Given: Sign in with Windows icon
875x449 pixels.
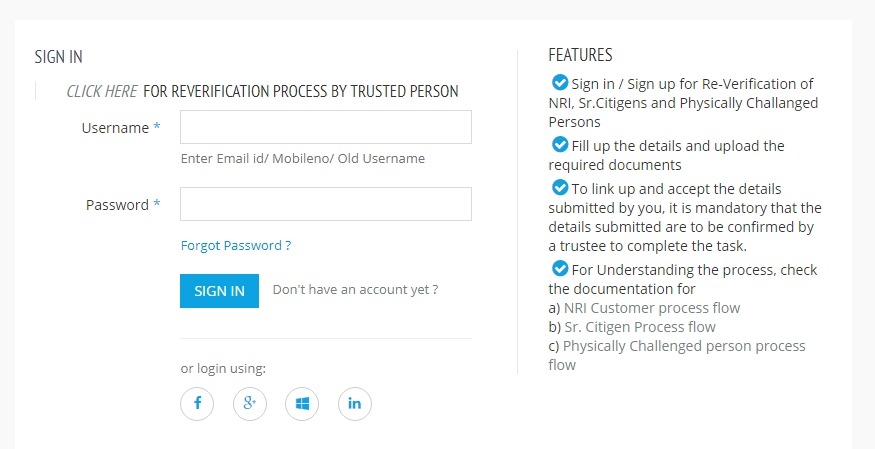Looking at the screenshot, I should pyautogui.click(x=302, y=404).
